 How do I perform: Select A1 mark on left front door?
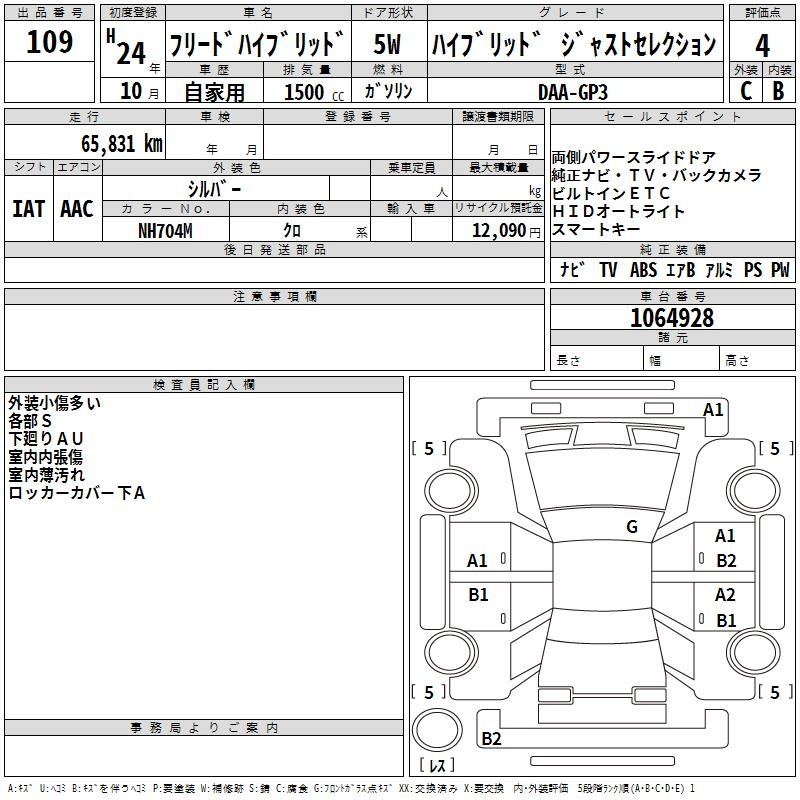click(x=477, y=561)
